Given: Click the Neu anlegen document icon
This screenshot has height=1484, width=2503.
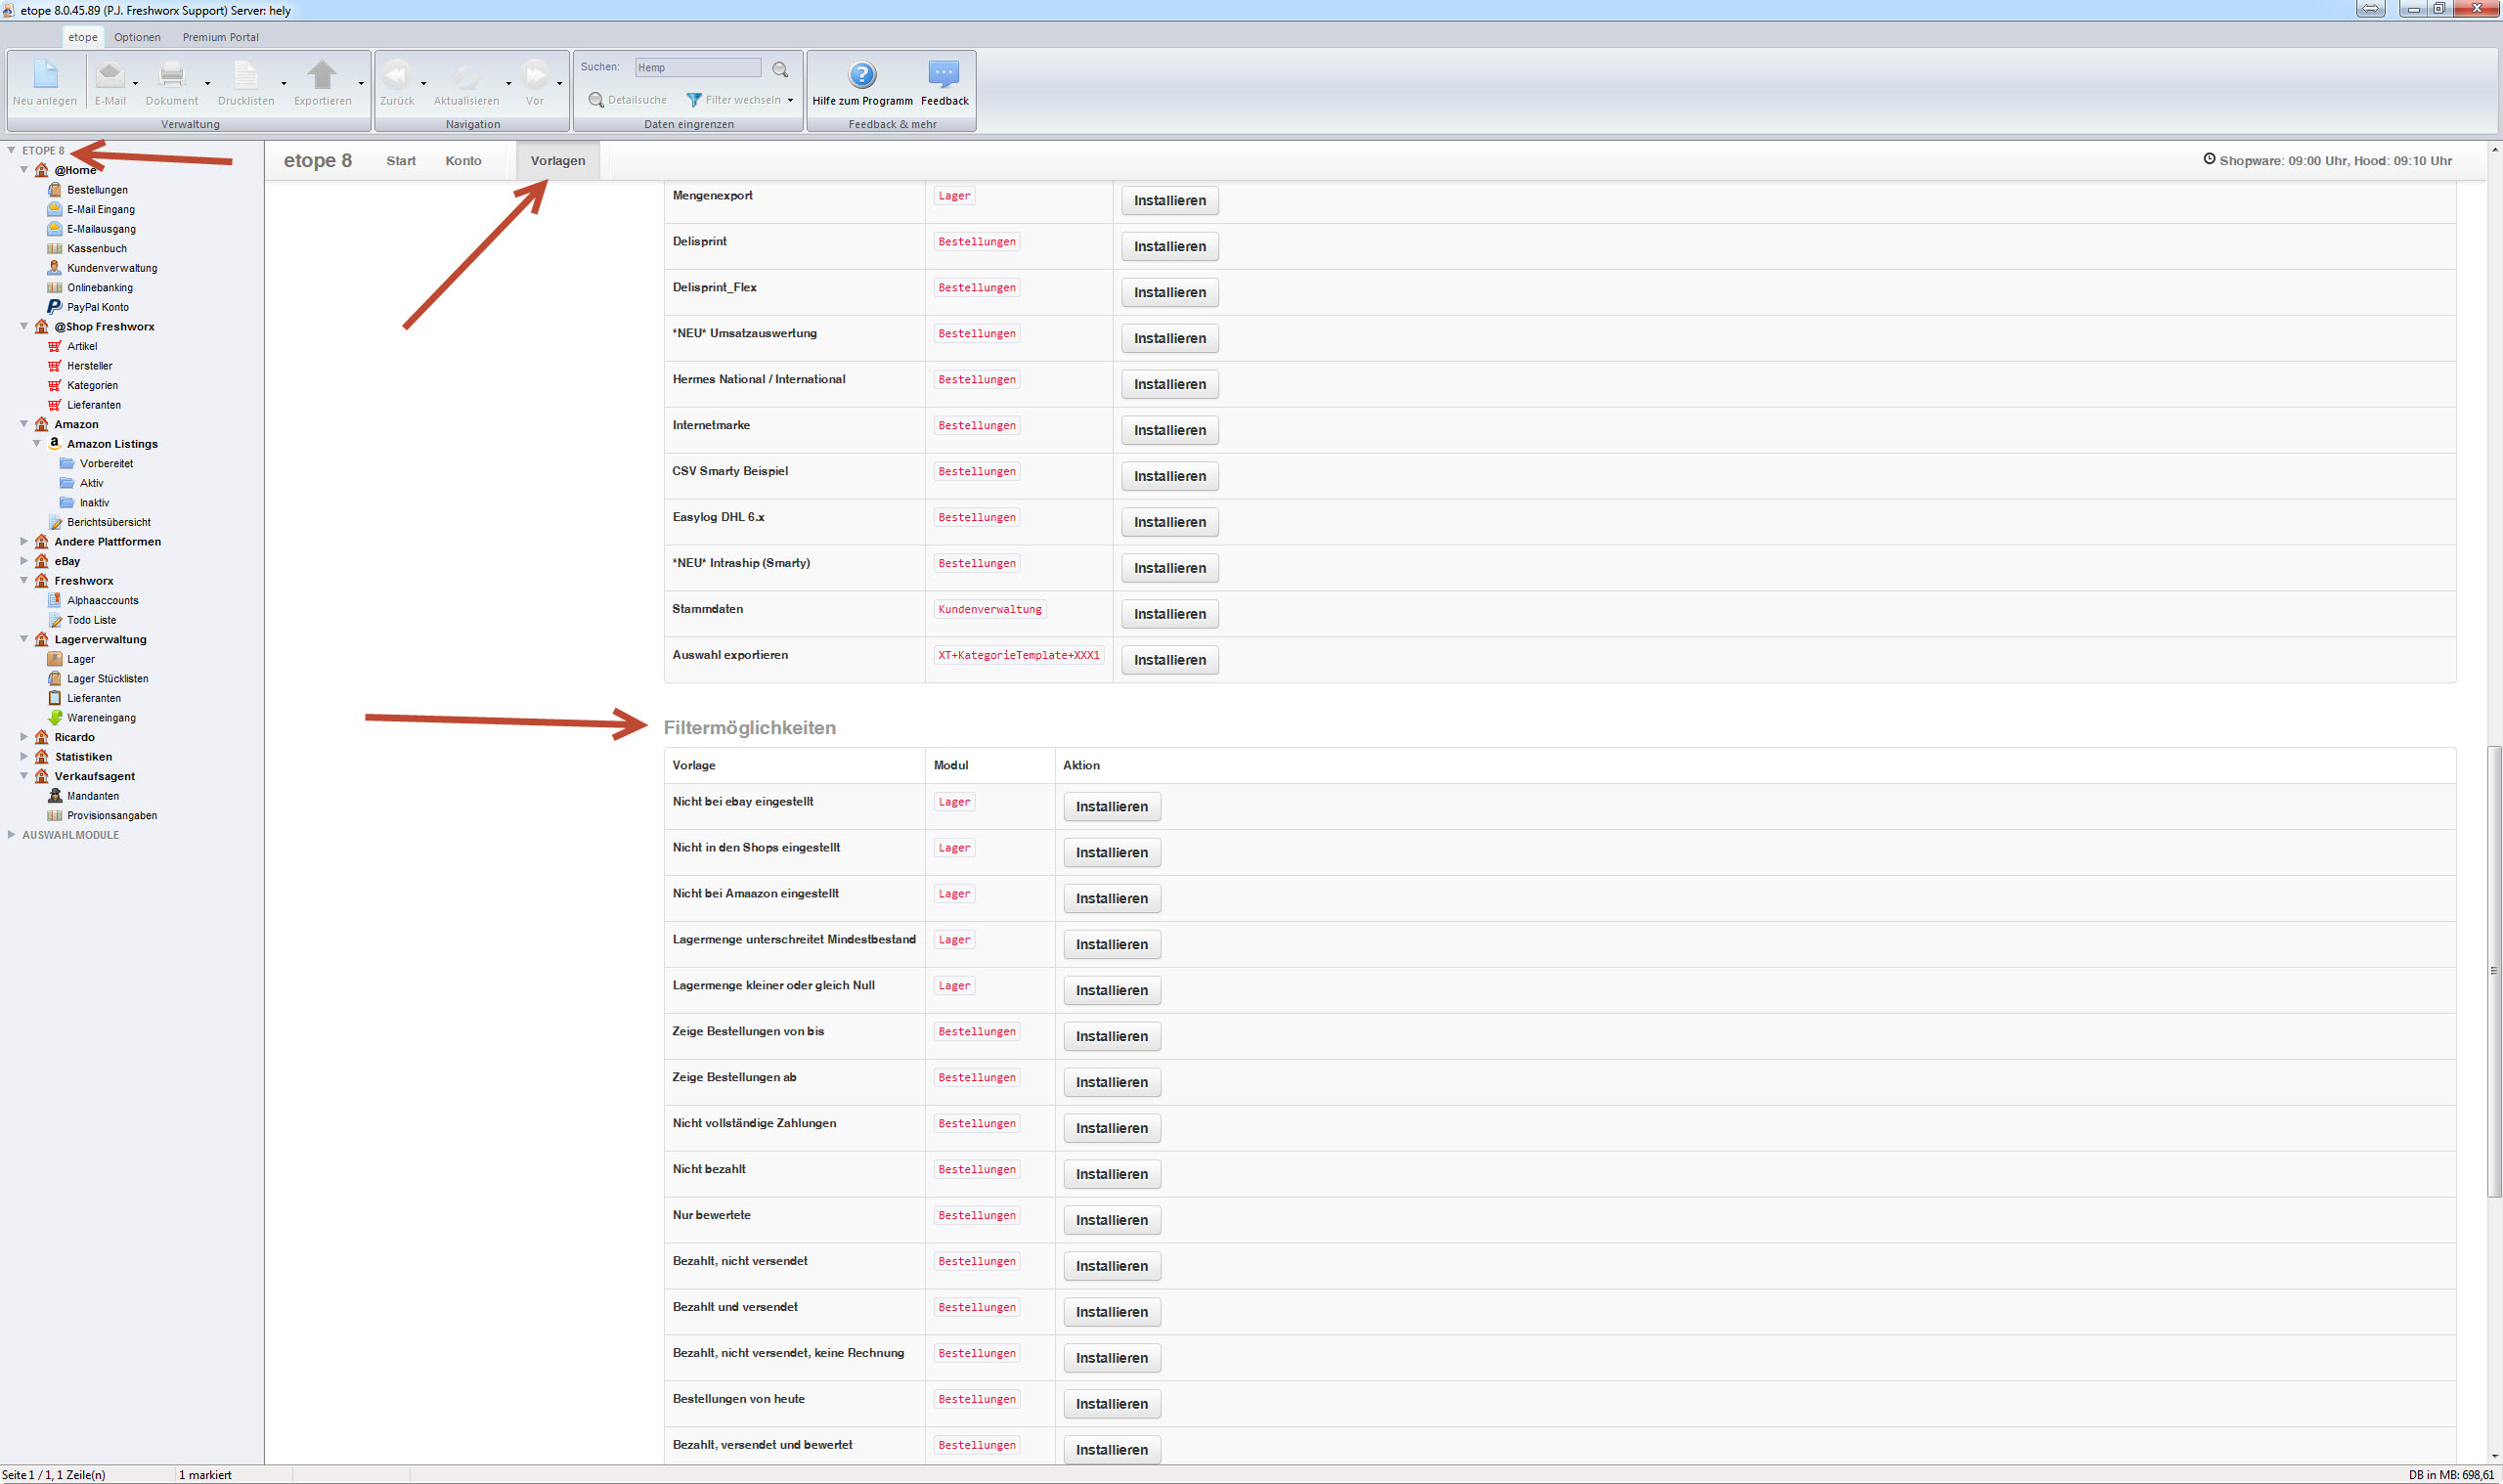Looking at the screenshot, I should [45, 75].
